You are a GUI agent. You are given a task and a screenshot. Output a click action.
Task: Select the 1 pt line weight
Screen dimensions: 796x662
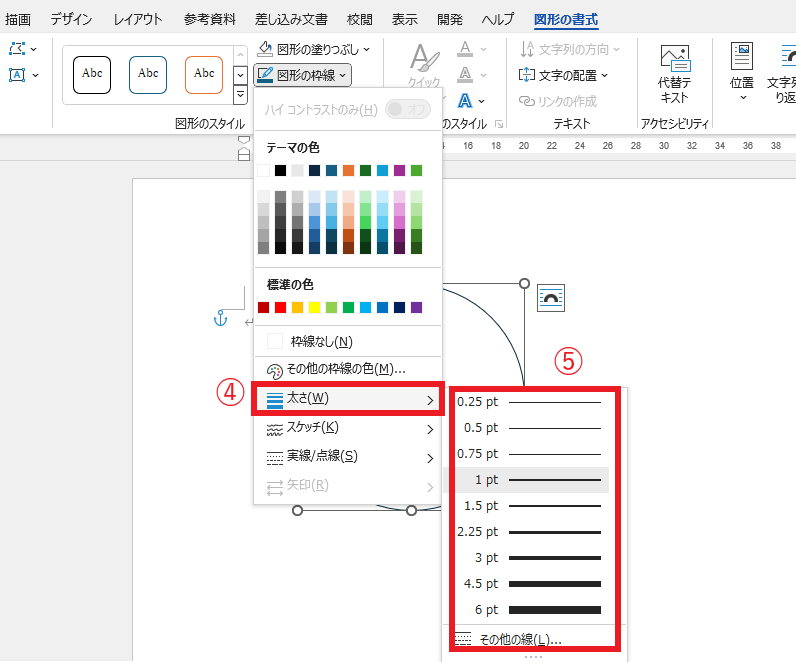(526, 480)
